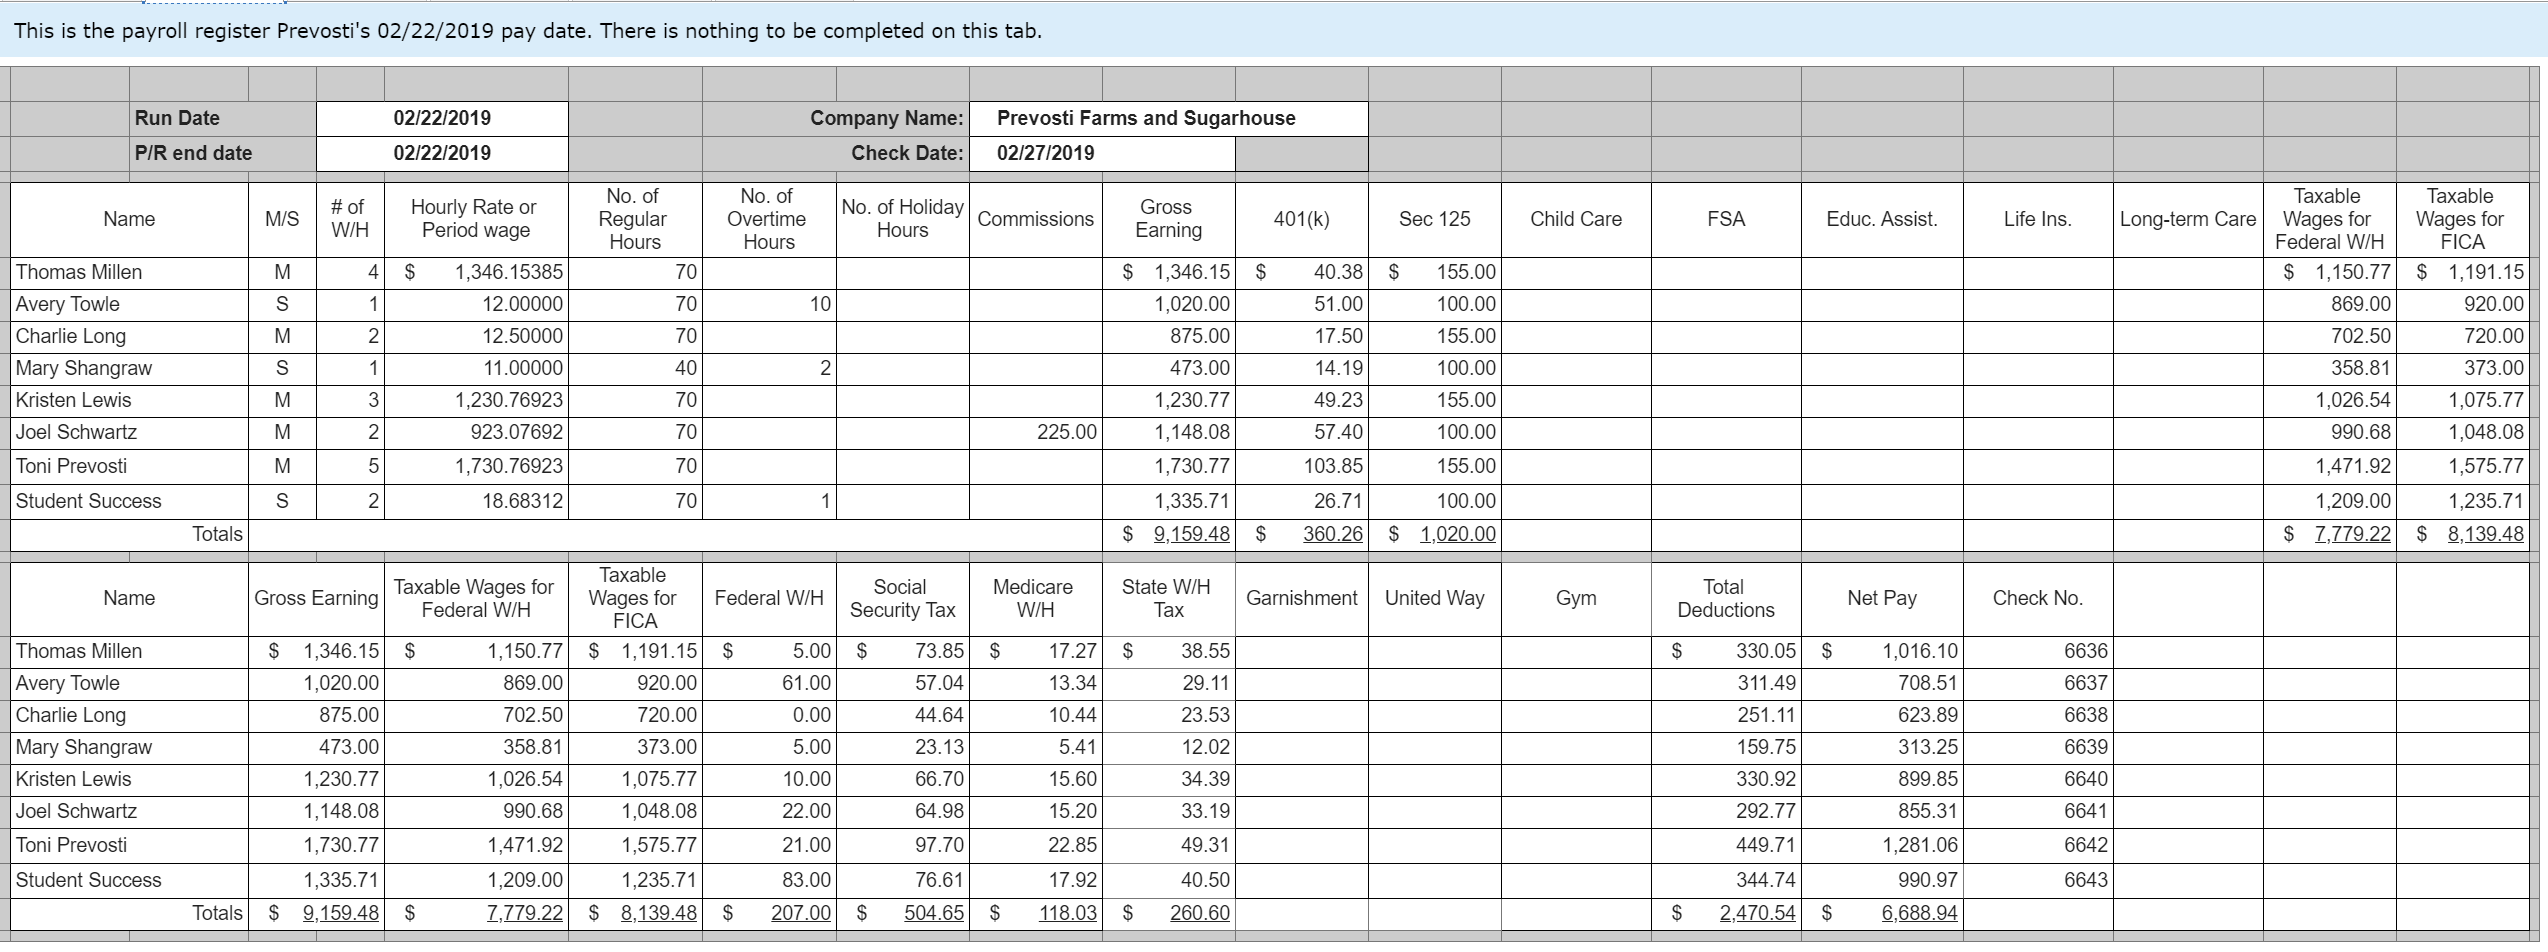Select the Social Security Tax total 504.65
Image resolution: width=2548 pixels, height=952 pixels.
tap(902, 913)
